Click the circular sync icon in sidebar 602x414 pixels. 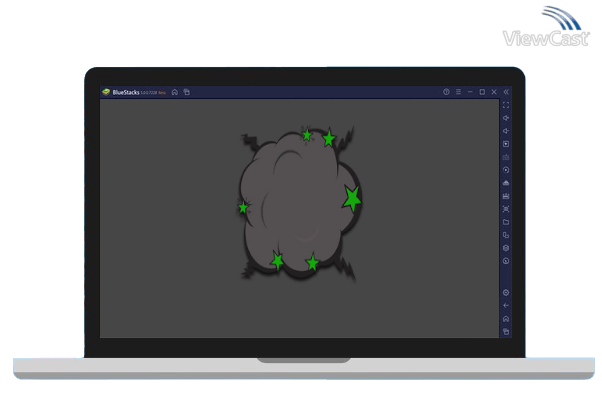coord(506,170)
